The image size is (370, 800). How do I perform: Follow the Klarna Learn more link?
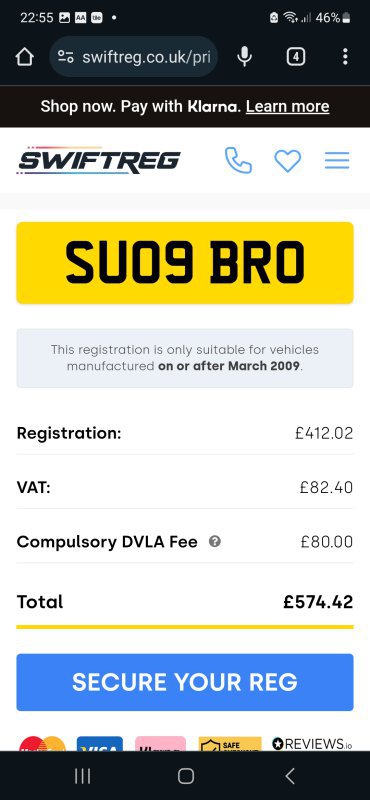pos(287,106)
